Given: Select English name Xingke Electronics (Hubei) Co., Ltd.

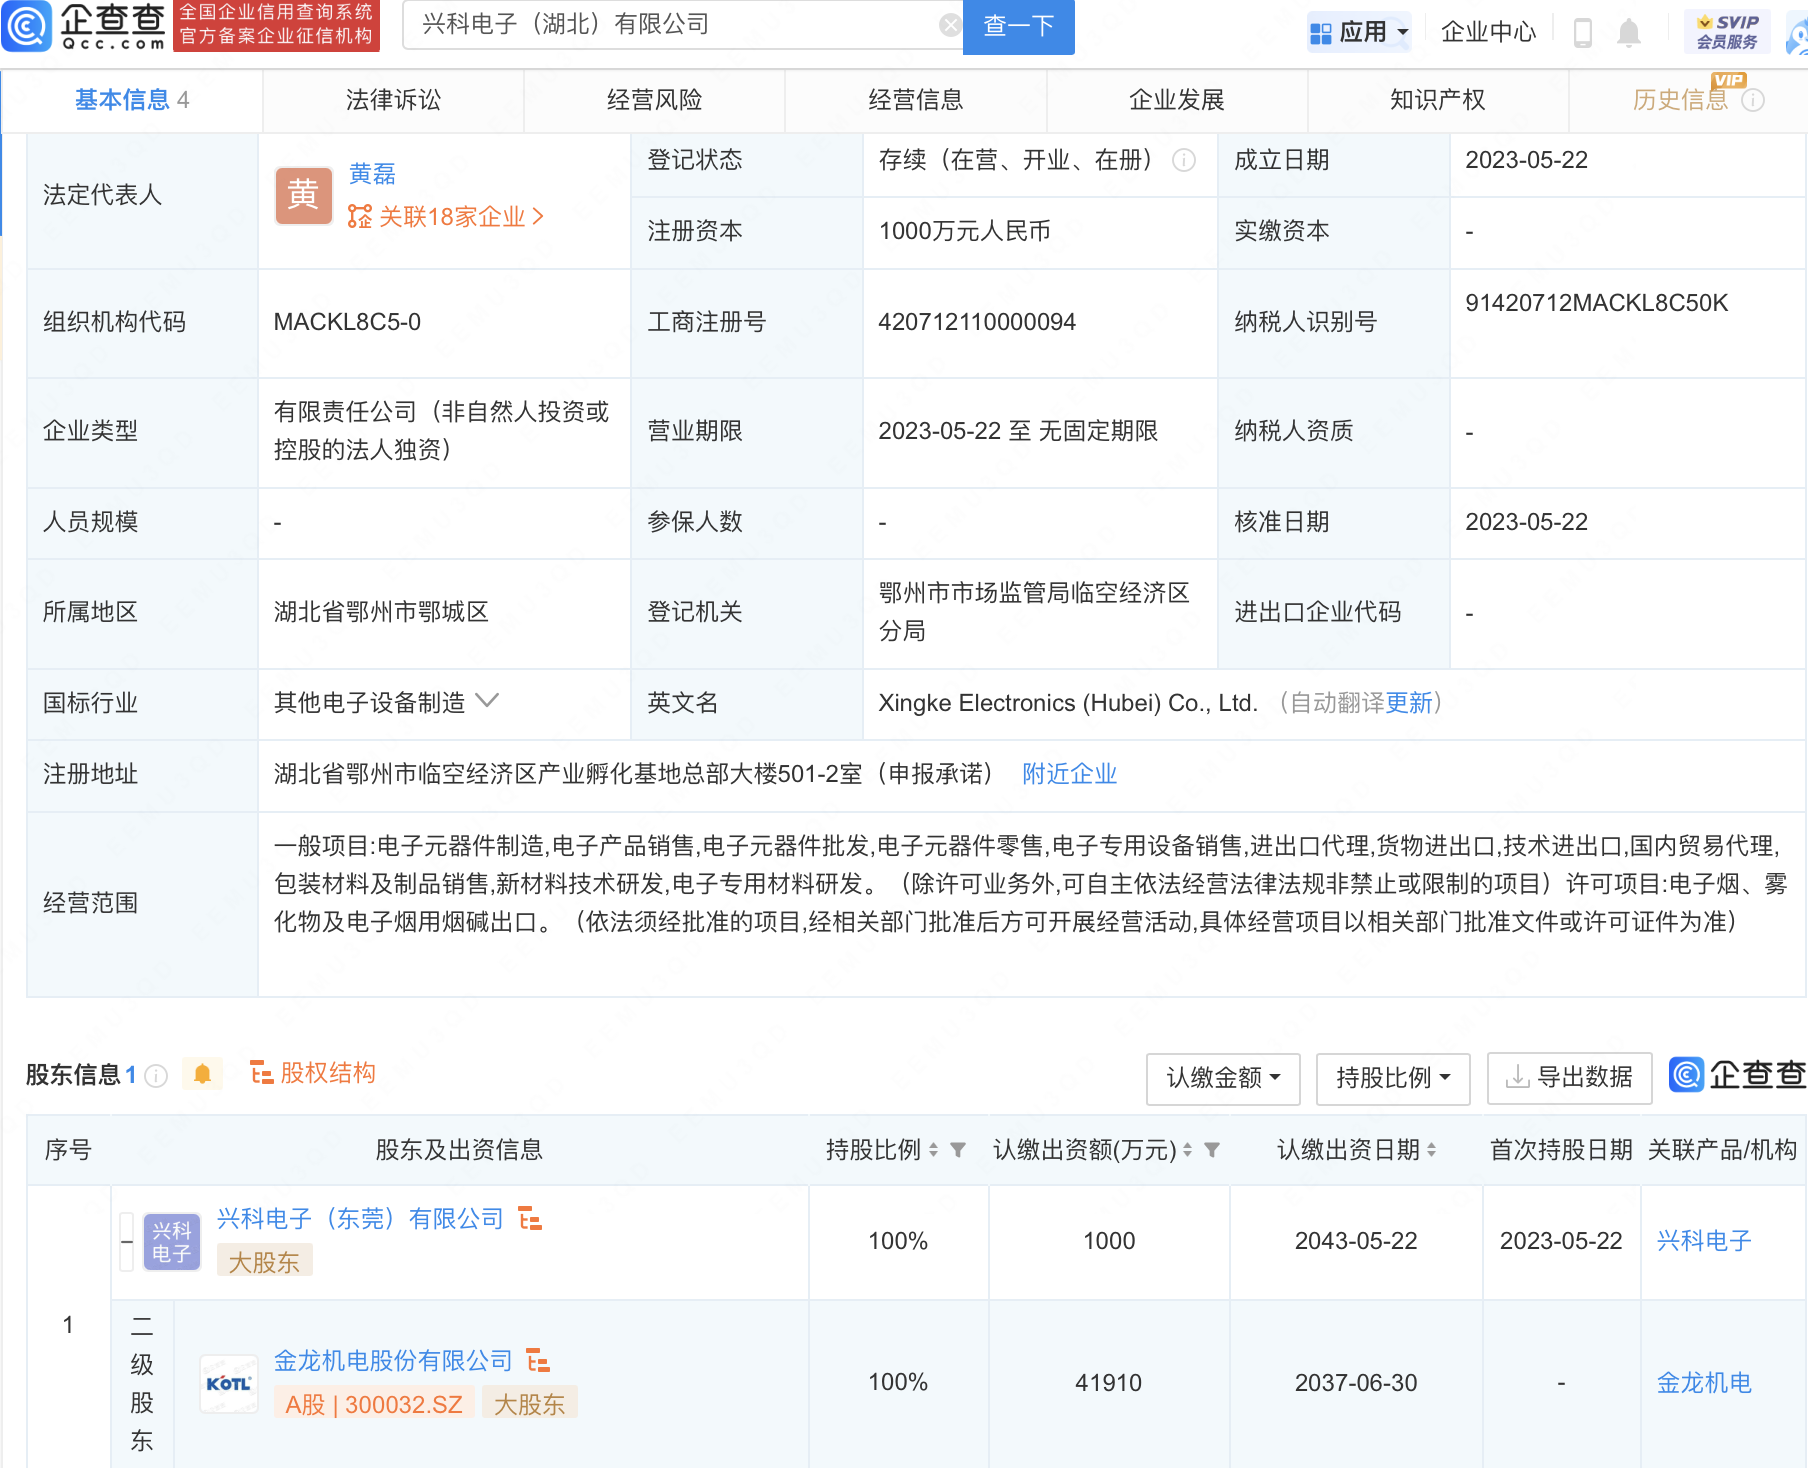Looking at the screenshot, I should tap(1068, 703).
